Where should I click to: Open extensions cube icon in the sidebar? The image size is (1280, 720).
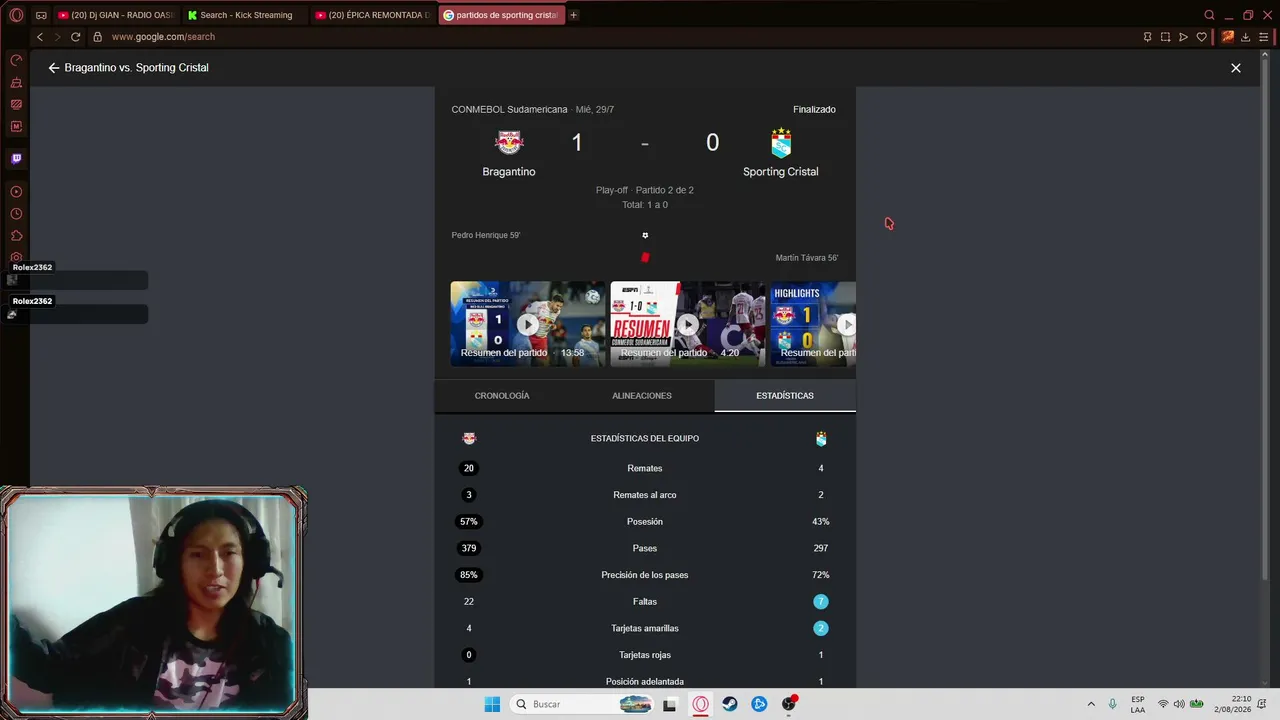point(16,236)
